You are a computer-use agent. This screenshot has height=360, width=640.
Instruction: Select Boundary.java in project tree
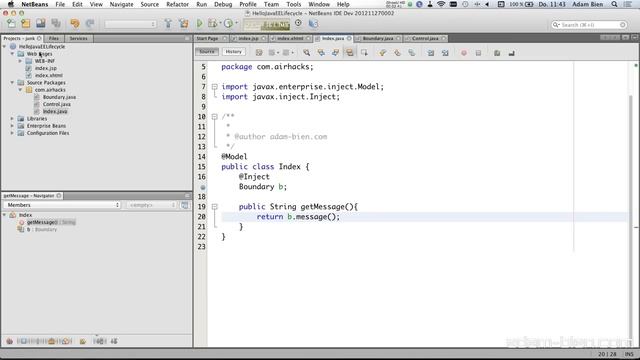[59, 97]
